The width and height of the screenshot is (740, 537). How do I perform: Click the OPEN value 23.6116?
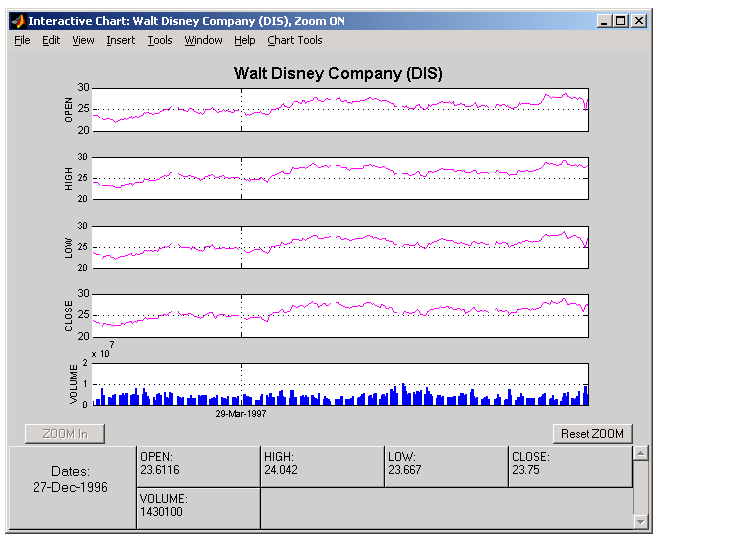coord(160,470)
